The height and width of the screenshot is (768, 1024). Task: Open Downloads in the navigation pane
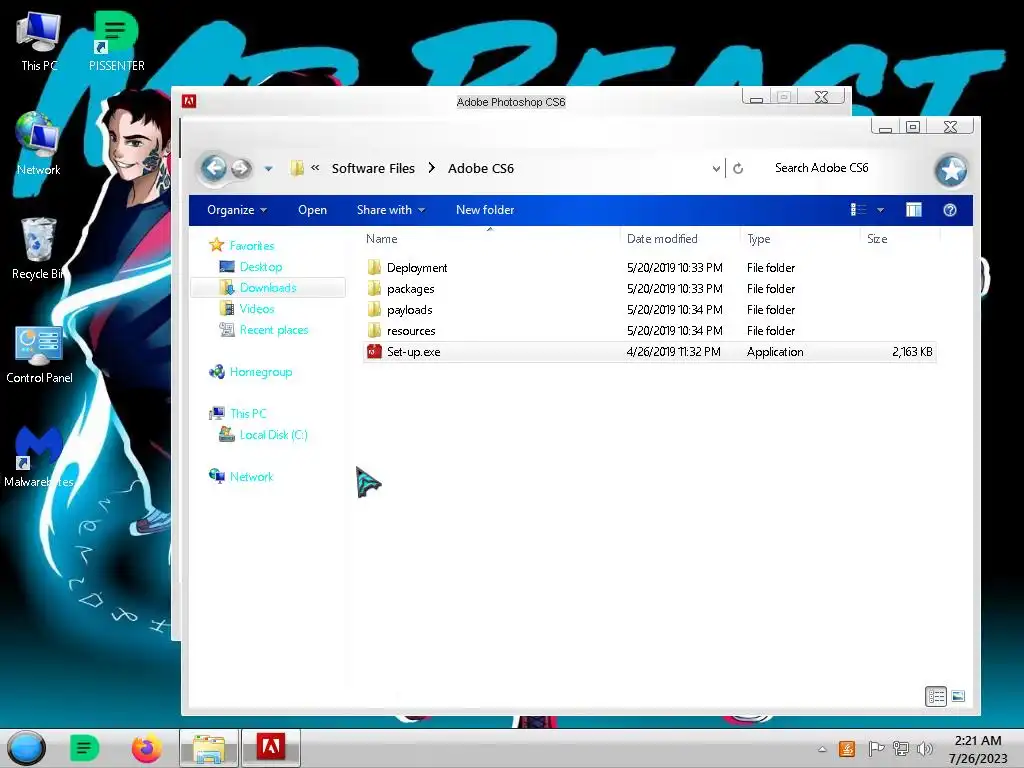[268, 287]
